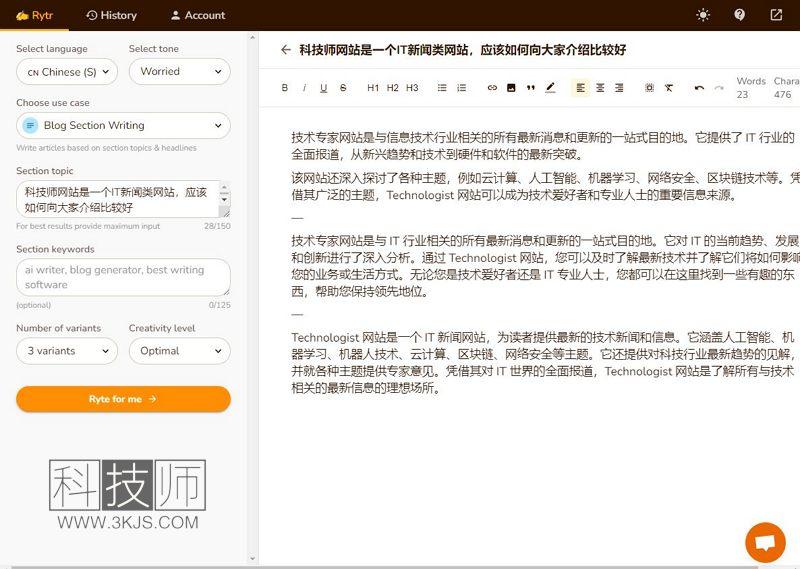Go back using the arrow beside title
Image resolution: width=800 pixels, height=569 pixels.
click(x=286, y=50)
